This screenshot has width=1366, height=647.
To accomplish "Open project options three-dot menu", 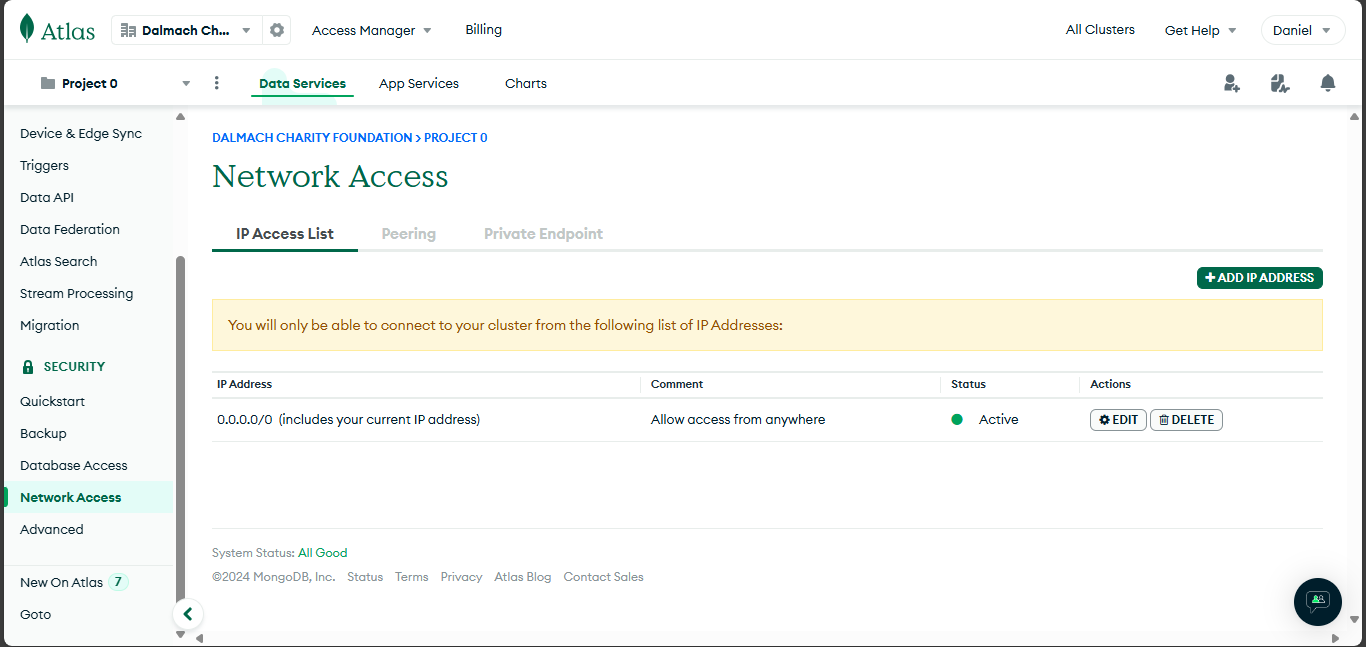I will click(217, 83).
